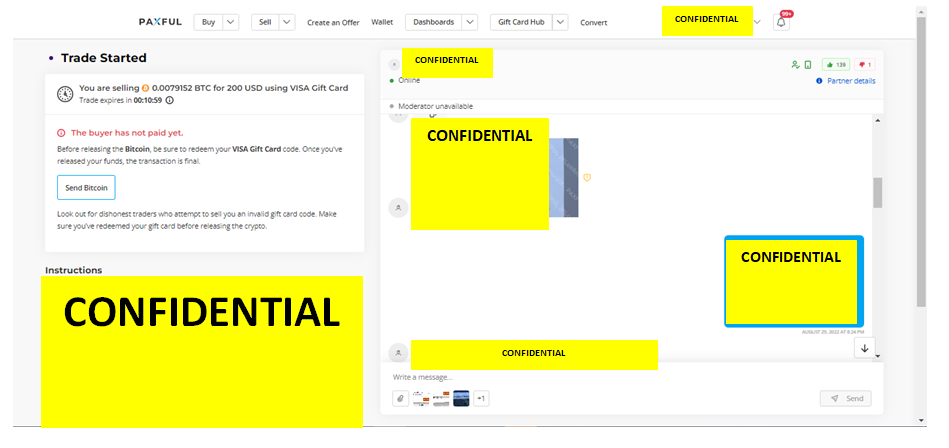Expand the Dashboards dropdown arrow
Viewport: 949px width, 448px height.
[x=470, y=22]
